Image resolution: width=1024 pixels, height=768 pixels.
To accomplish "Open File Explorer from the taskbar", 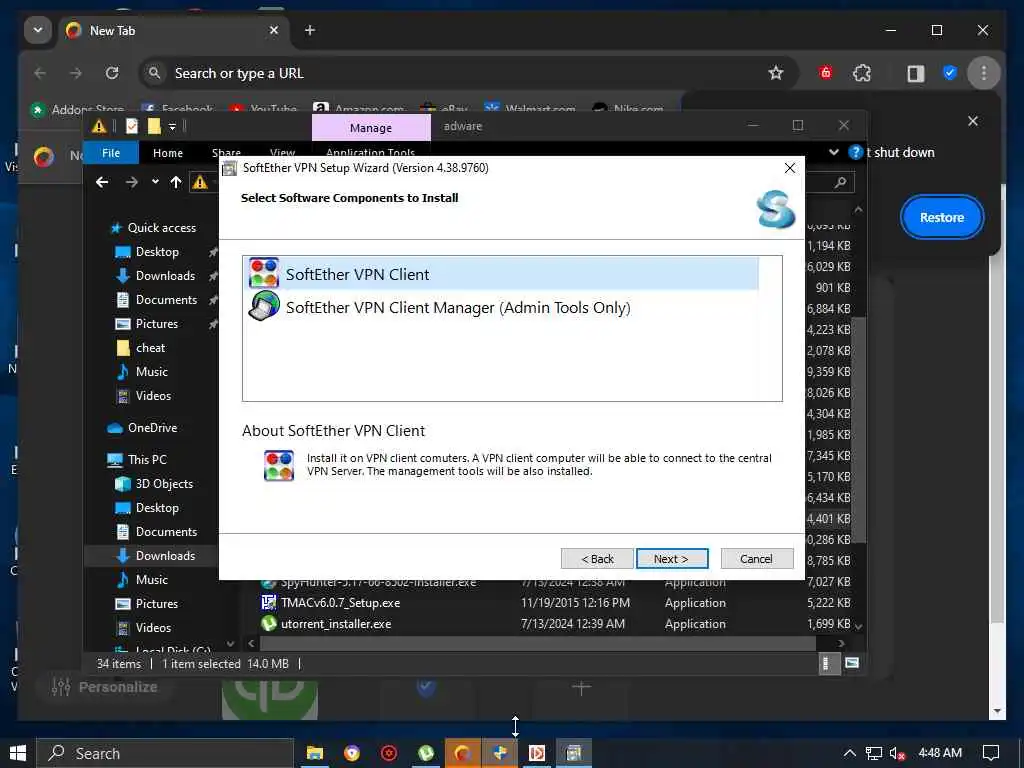I will (x=315, y=753).
